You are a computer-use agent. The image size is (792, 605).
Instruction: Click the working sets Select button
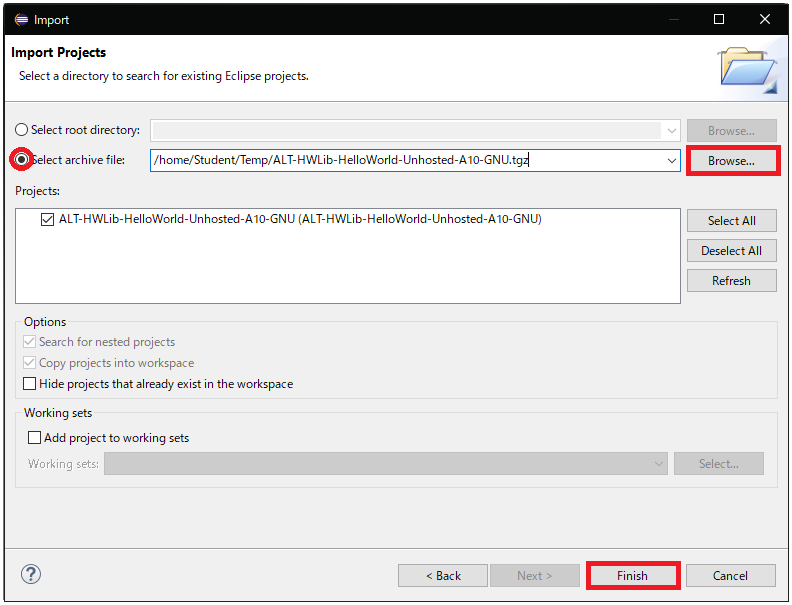click(719, 464)
